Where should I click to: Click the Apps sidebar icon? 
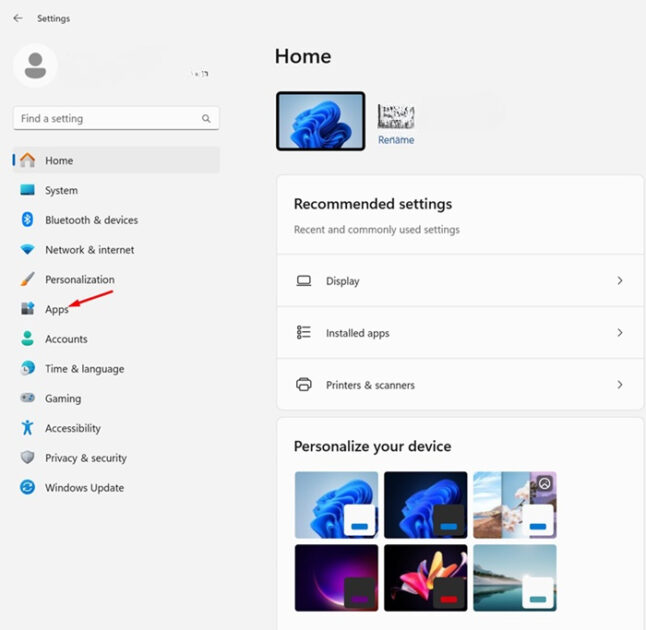[28, 308]
